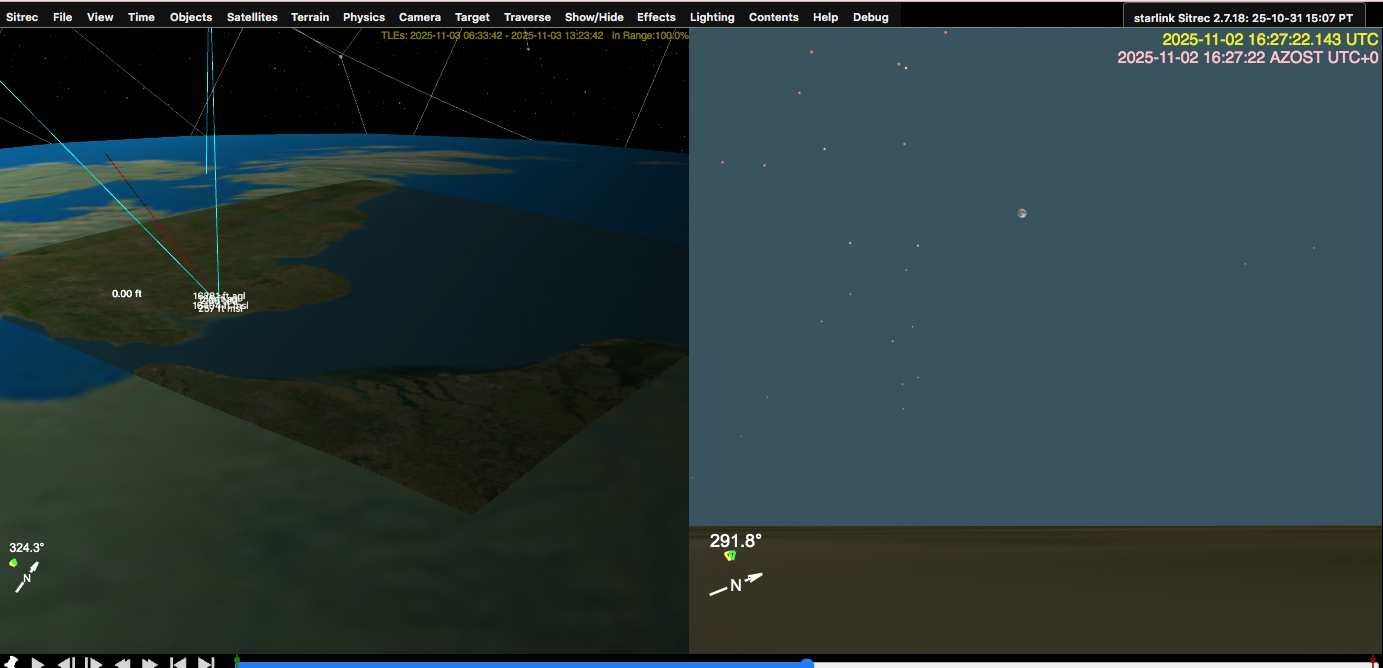Click the fast rewind button
1383x668 pixels.
coord(122,662)
